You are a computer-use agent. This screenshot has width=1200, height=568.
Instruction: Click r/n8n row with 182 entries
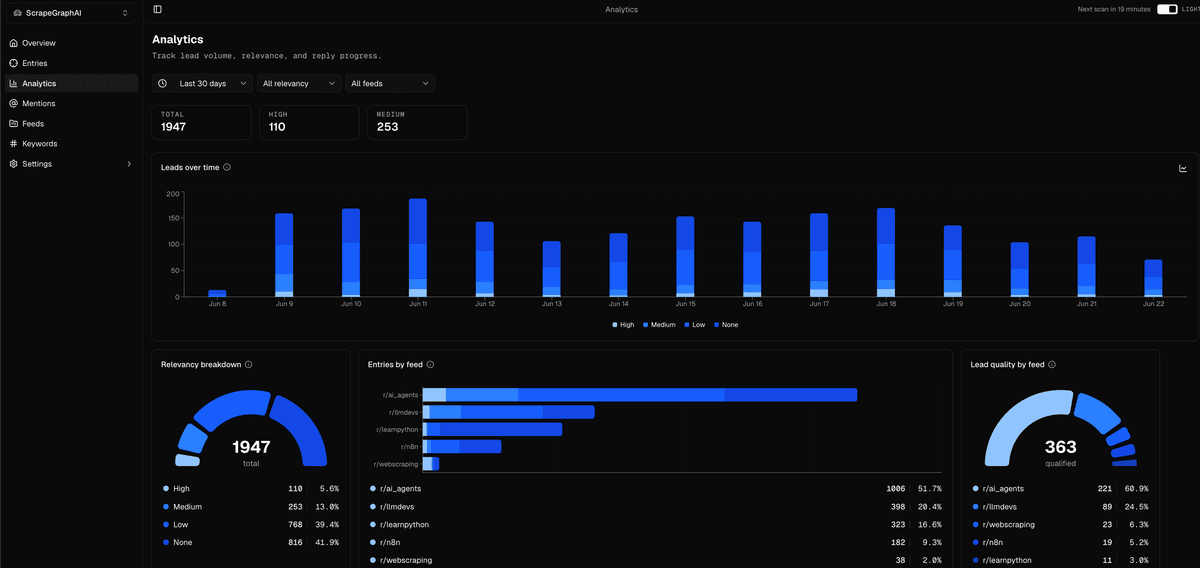point(655,542)
